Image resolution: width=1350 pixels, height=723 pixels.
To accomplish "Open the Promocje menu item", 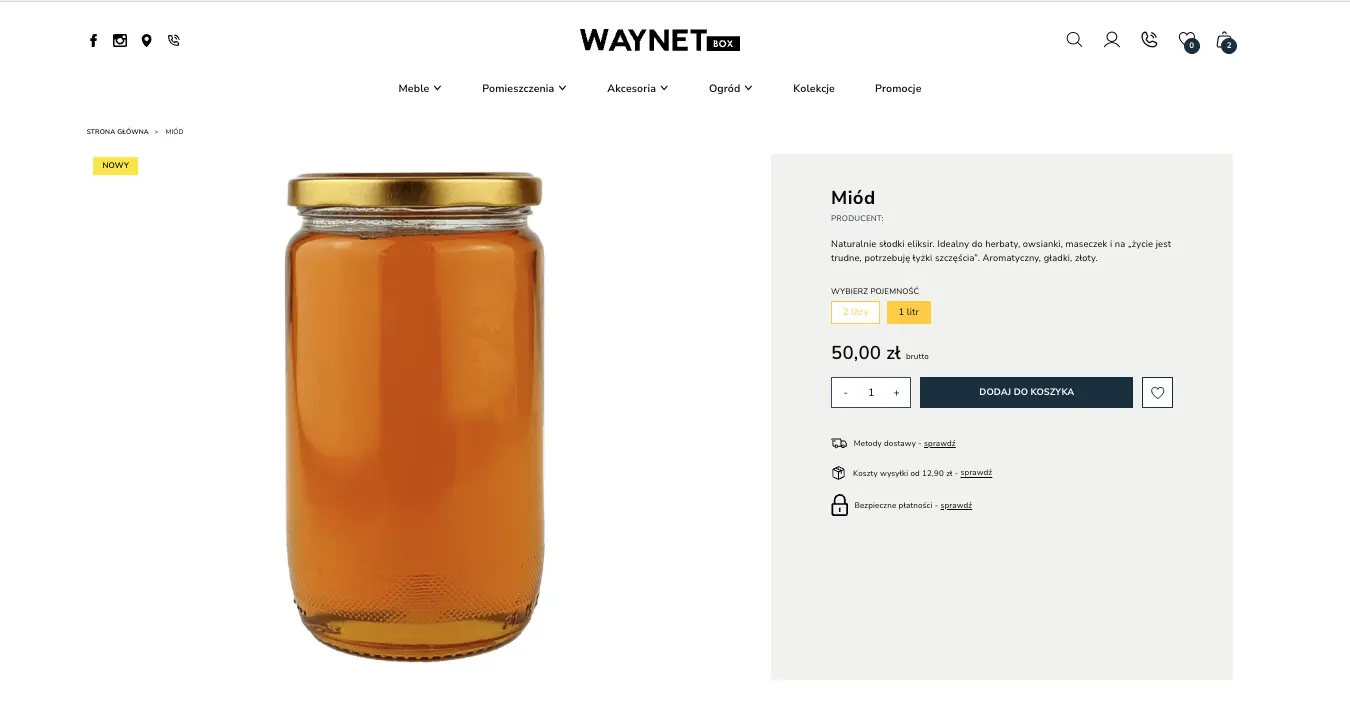I will (898, 88).
